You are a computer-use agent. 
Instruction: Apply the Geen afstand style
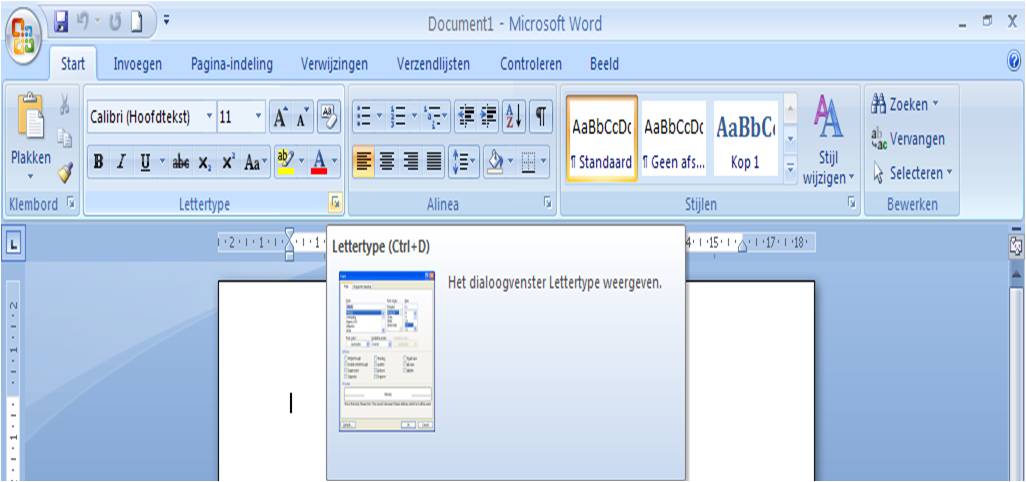(674, 138)
